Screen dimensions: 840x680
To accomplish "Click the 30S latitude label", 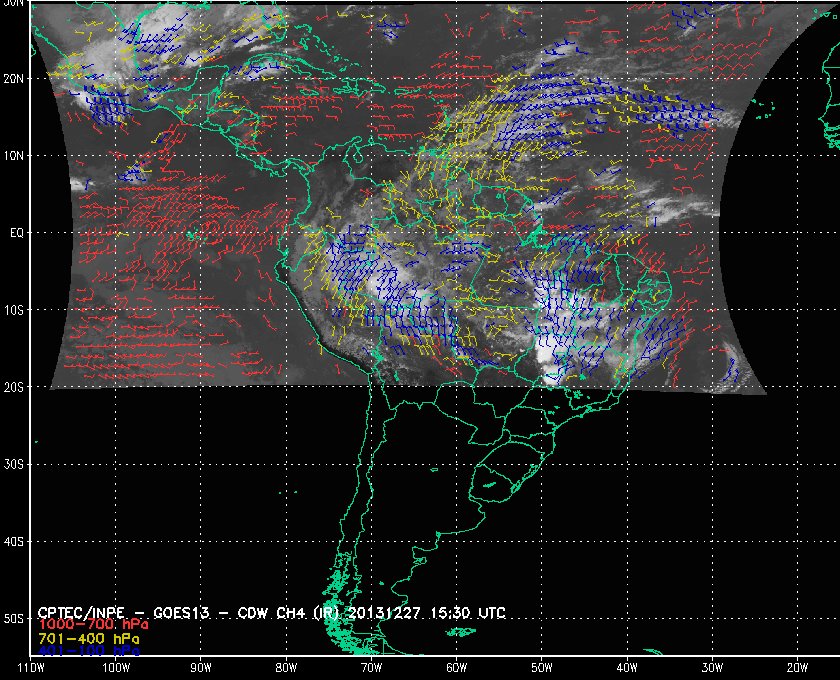I will click(13, 464).
